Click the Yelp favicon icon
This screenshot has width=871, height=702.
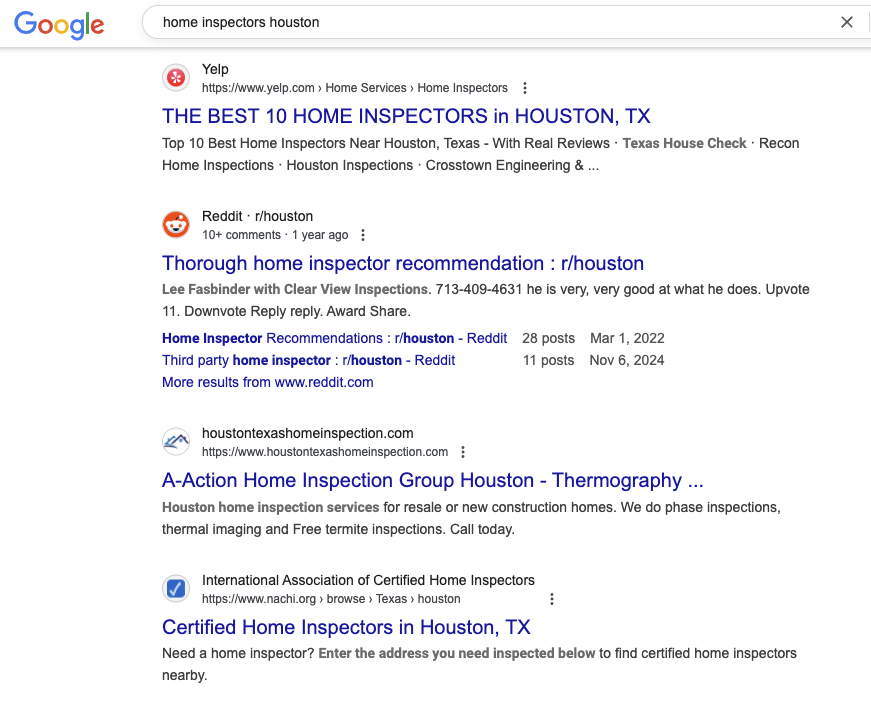[176, 78]
